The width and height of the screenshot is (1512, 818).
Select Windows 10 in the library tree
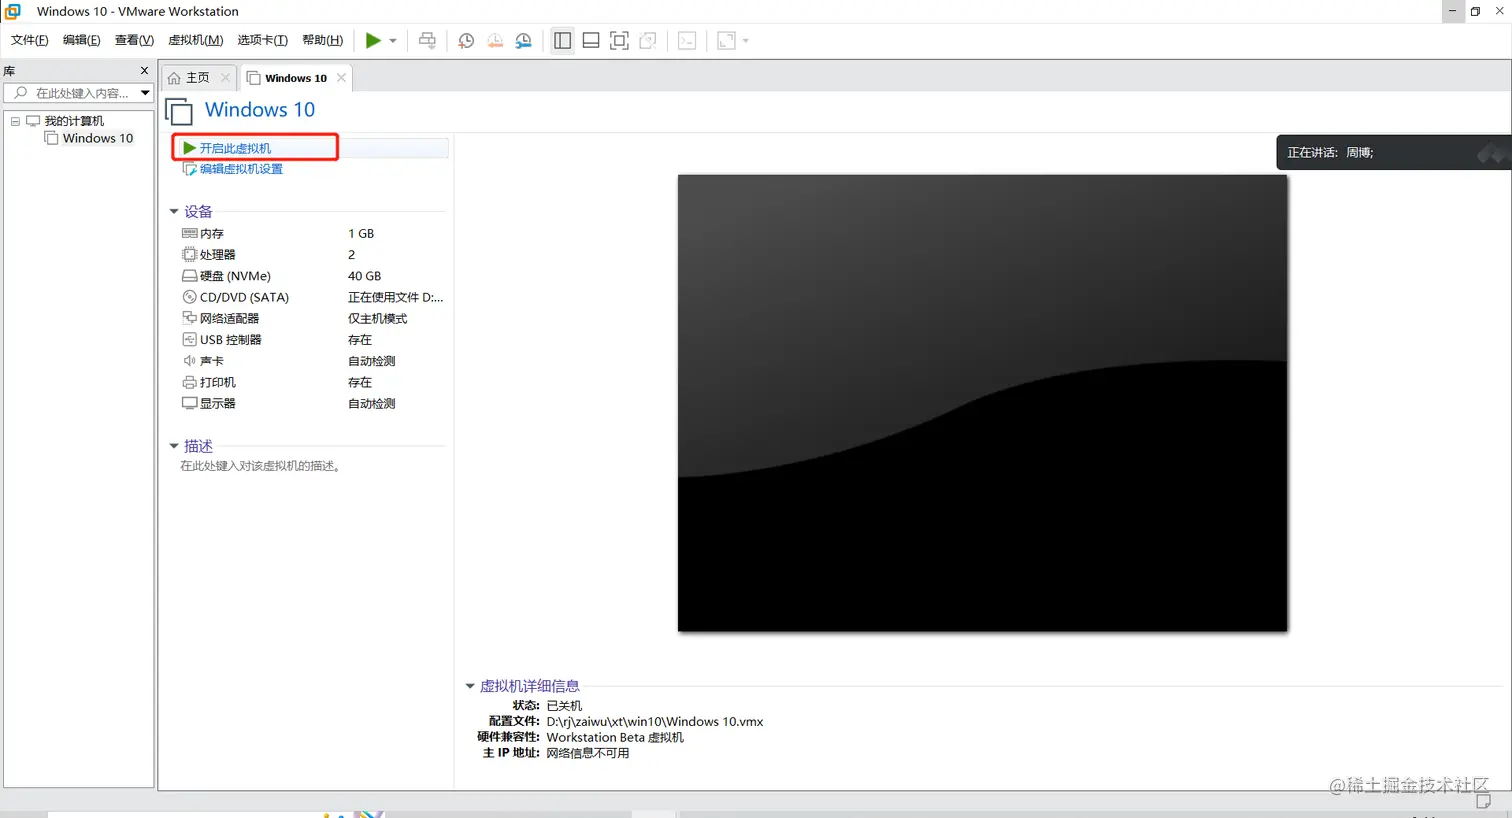coord(98,139)
